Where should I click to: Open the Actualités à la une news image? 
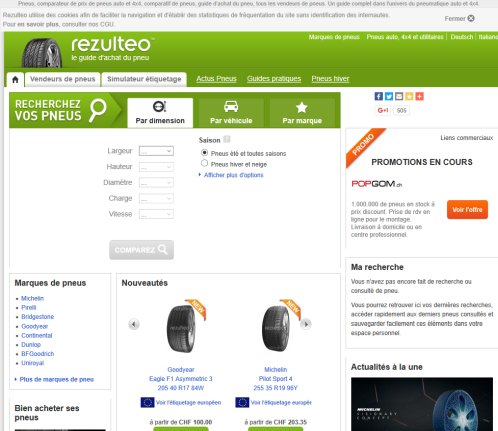pyautogui.click(x=422, y=404)
